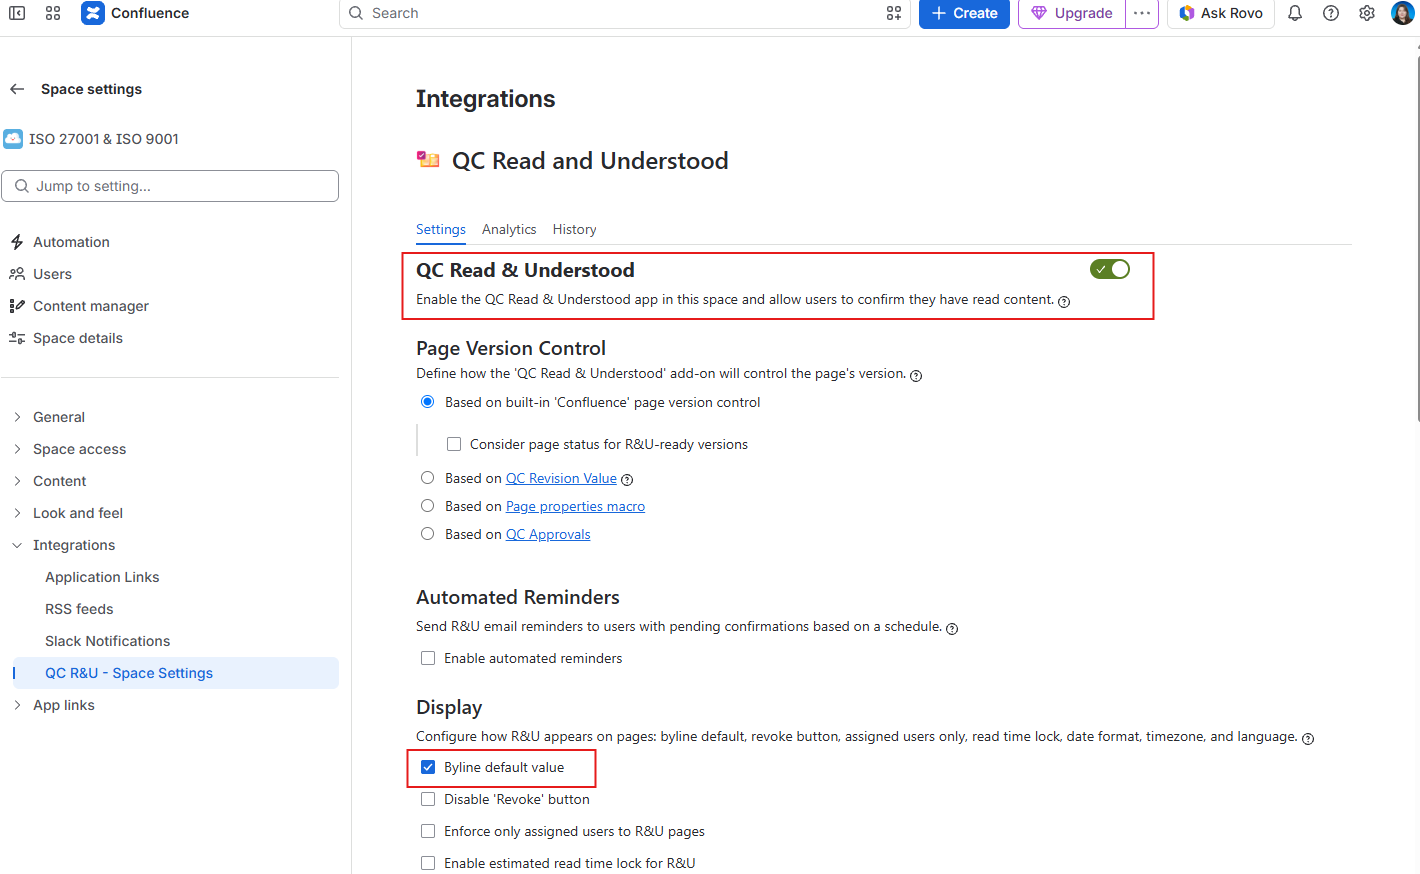Screen dimensions: 1420x874
Task: Toggle off the QC Read & Understood switch
Action: pos(1110,269)
